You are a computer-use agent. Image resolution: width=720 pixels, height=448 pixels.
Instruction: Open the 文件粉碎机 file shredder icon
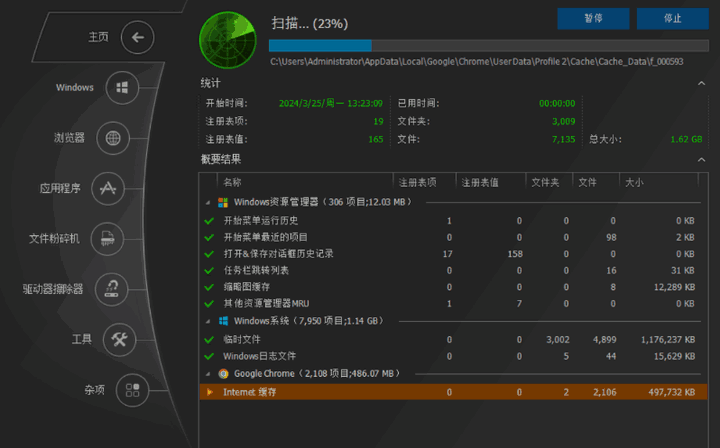(x=105, y=238)
